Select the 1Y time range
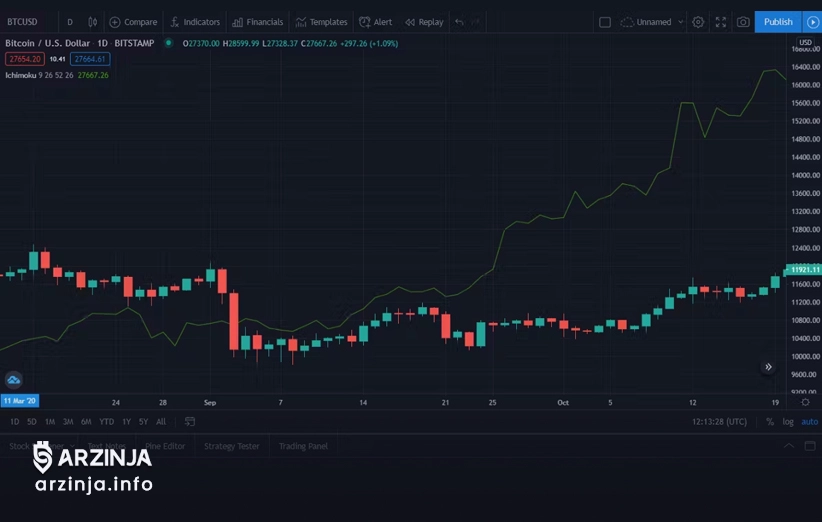 tap(126, 422)
